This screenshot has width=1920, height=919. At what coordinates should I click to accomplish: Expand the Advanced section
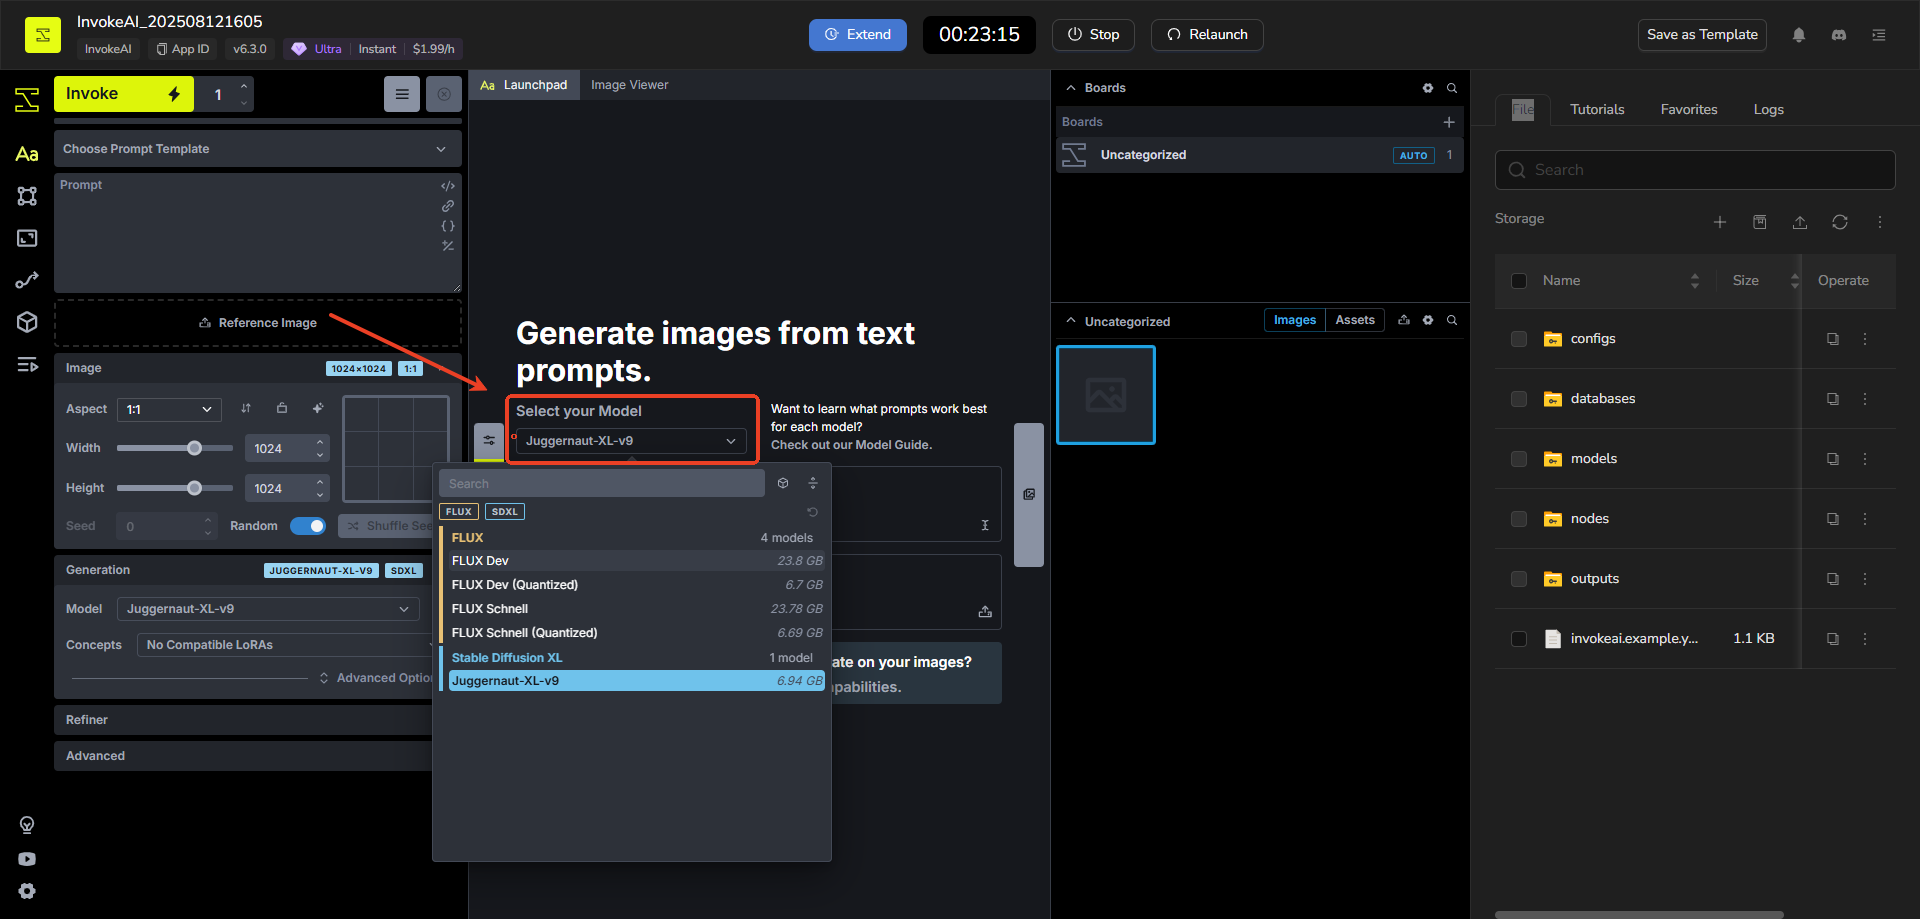pyautogui.click(x=243, y=756)
